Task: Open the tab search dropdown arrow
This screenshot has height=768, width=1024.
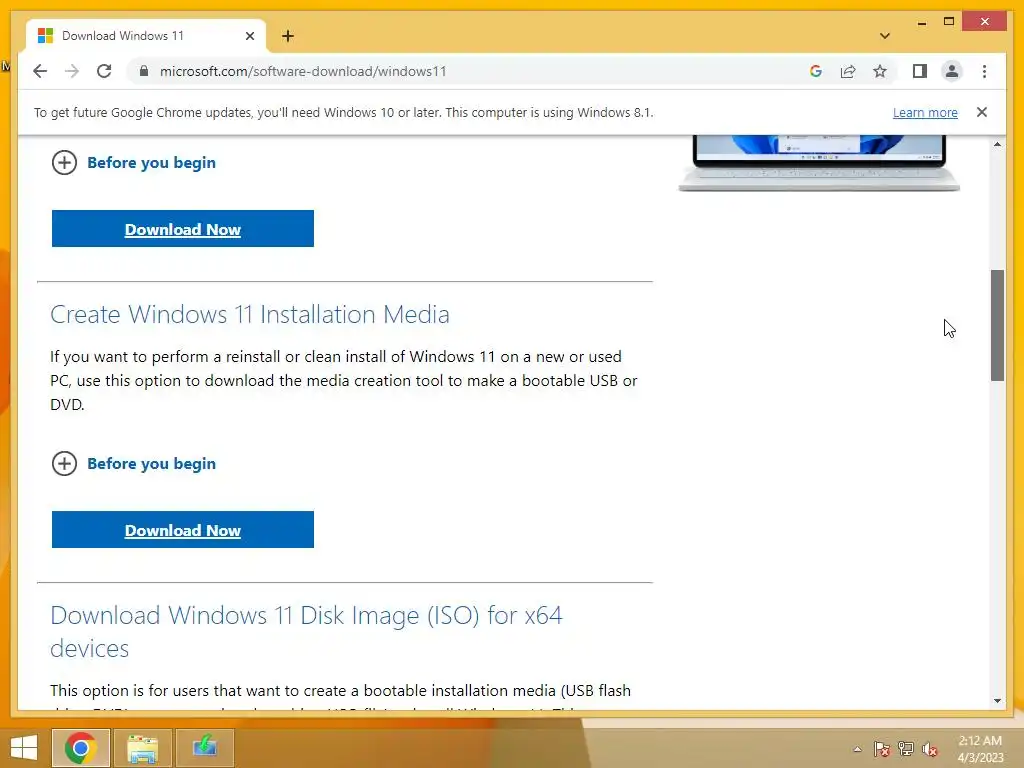Action: pos(885,36)
